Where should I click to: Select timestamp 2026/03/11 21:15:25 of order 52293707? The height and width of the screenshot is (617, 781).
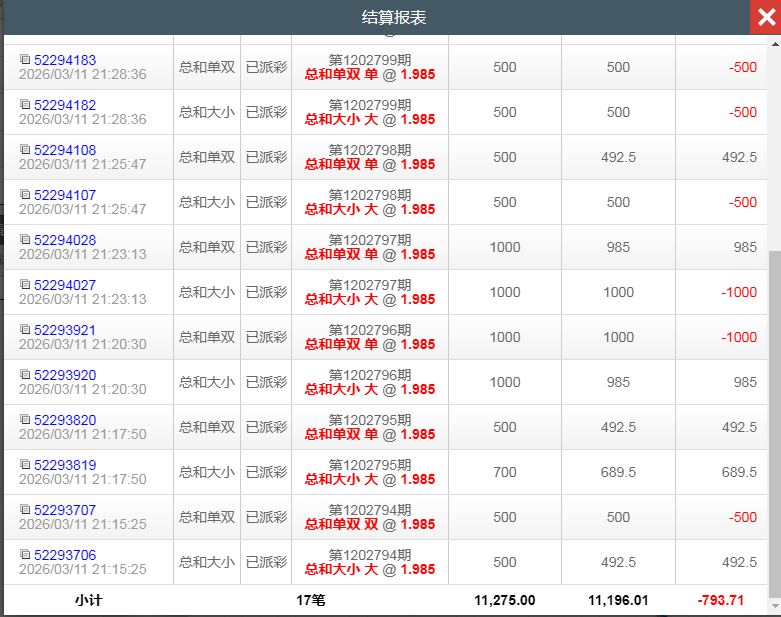pos(83,524)
